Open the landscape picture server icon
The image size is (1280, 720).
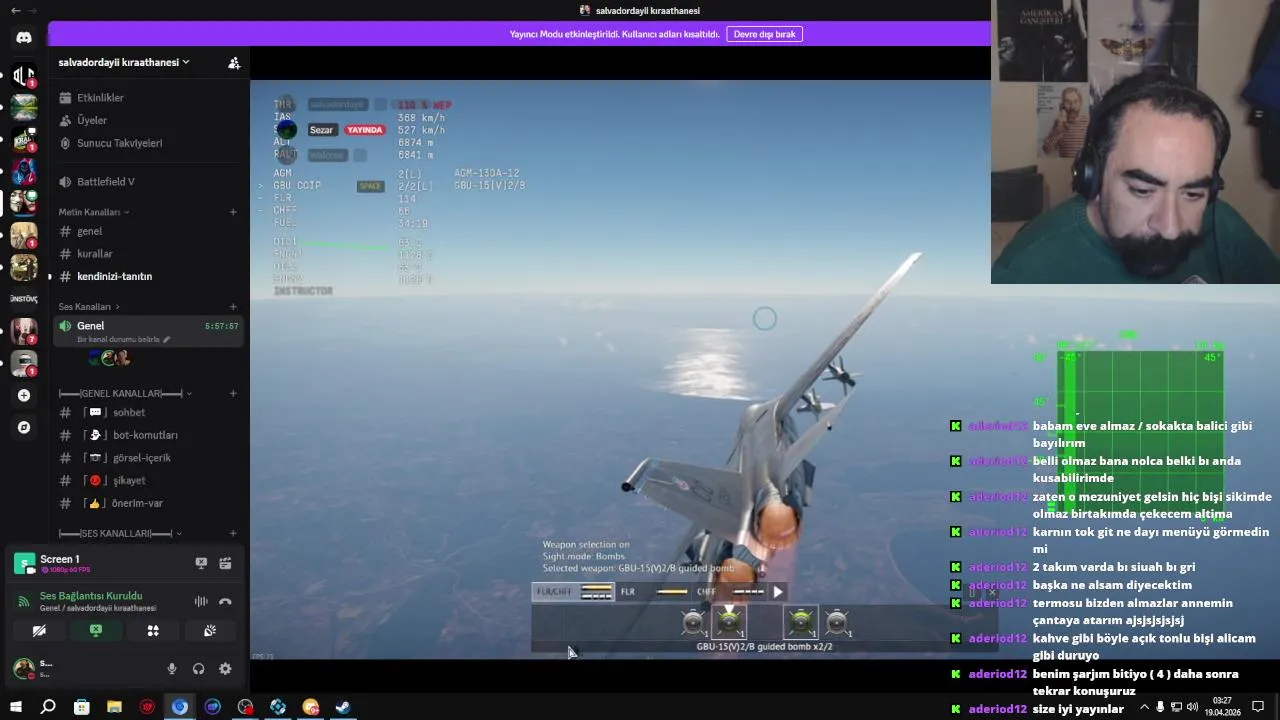coord(24,107)
